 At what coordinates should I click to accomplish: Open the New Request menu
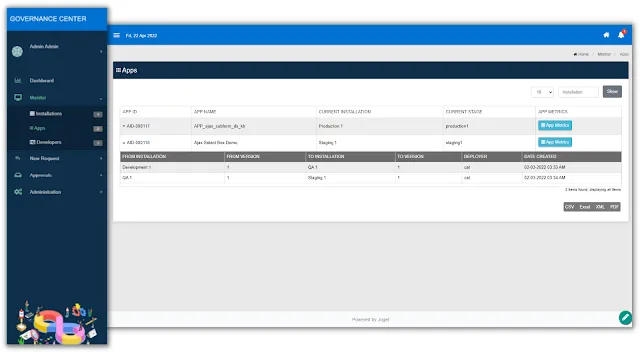(44, 158)
